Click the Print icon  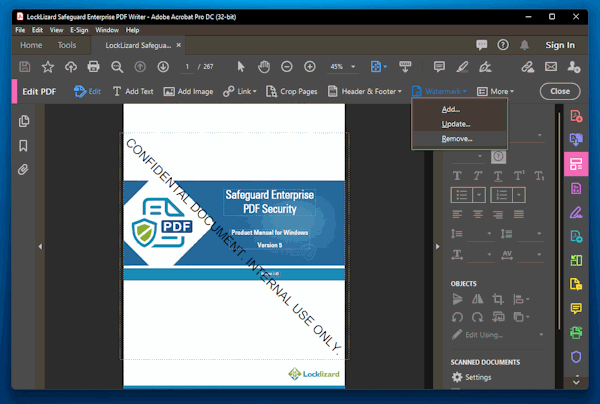(93, 67)
